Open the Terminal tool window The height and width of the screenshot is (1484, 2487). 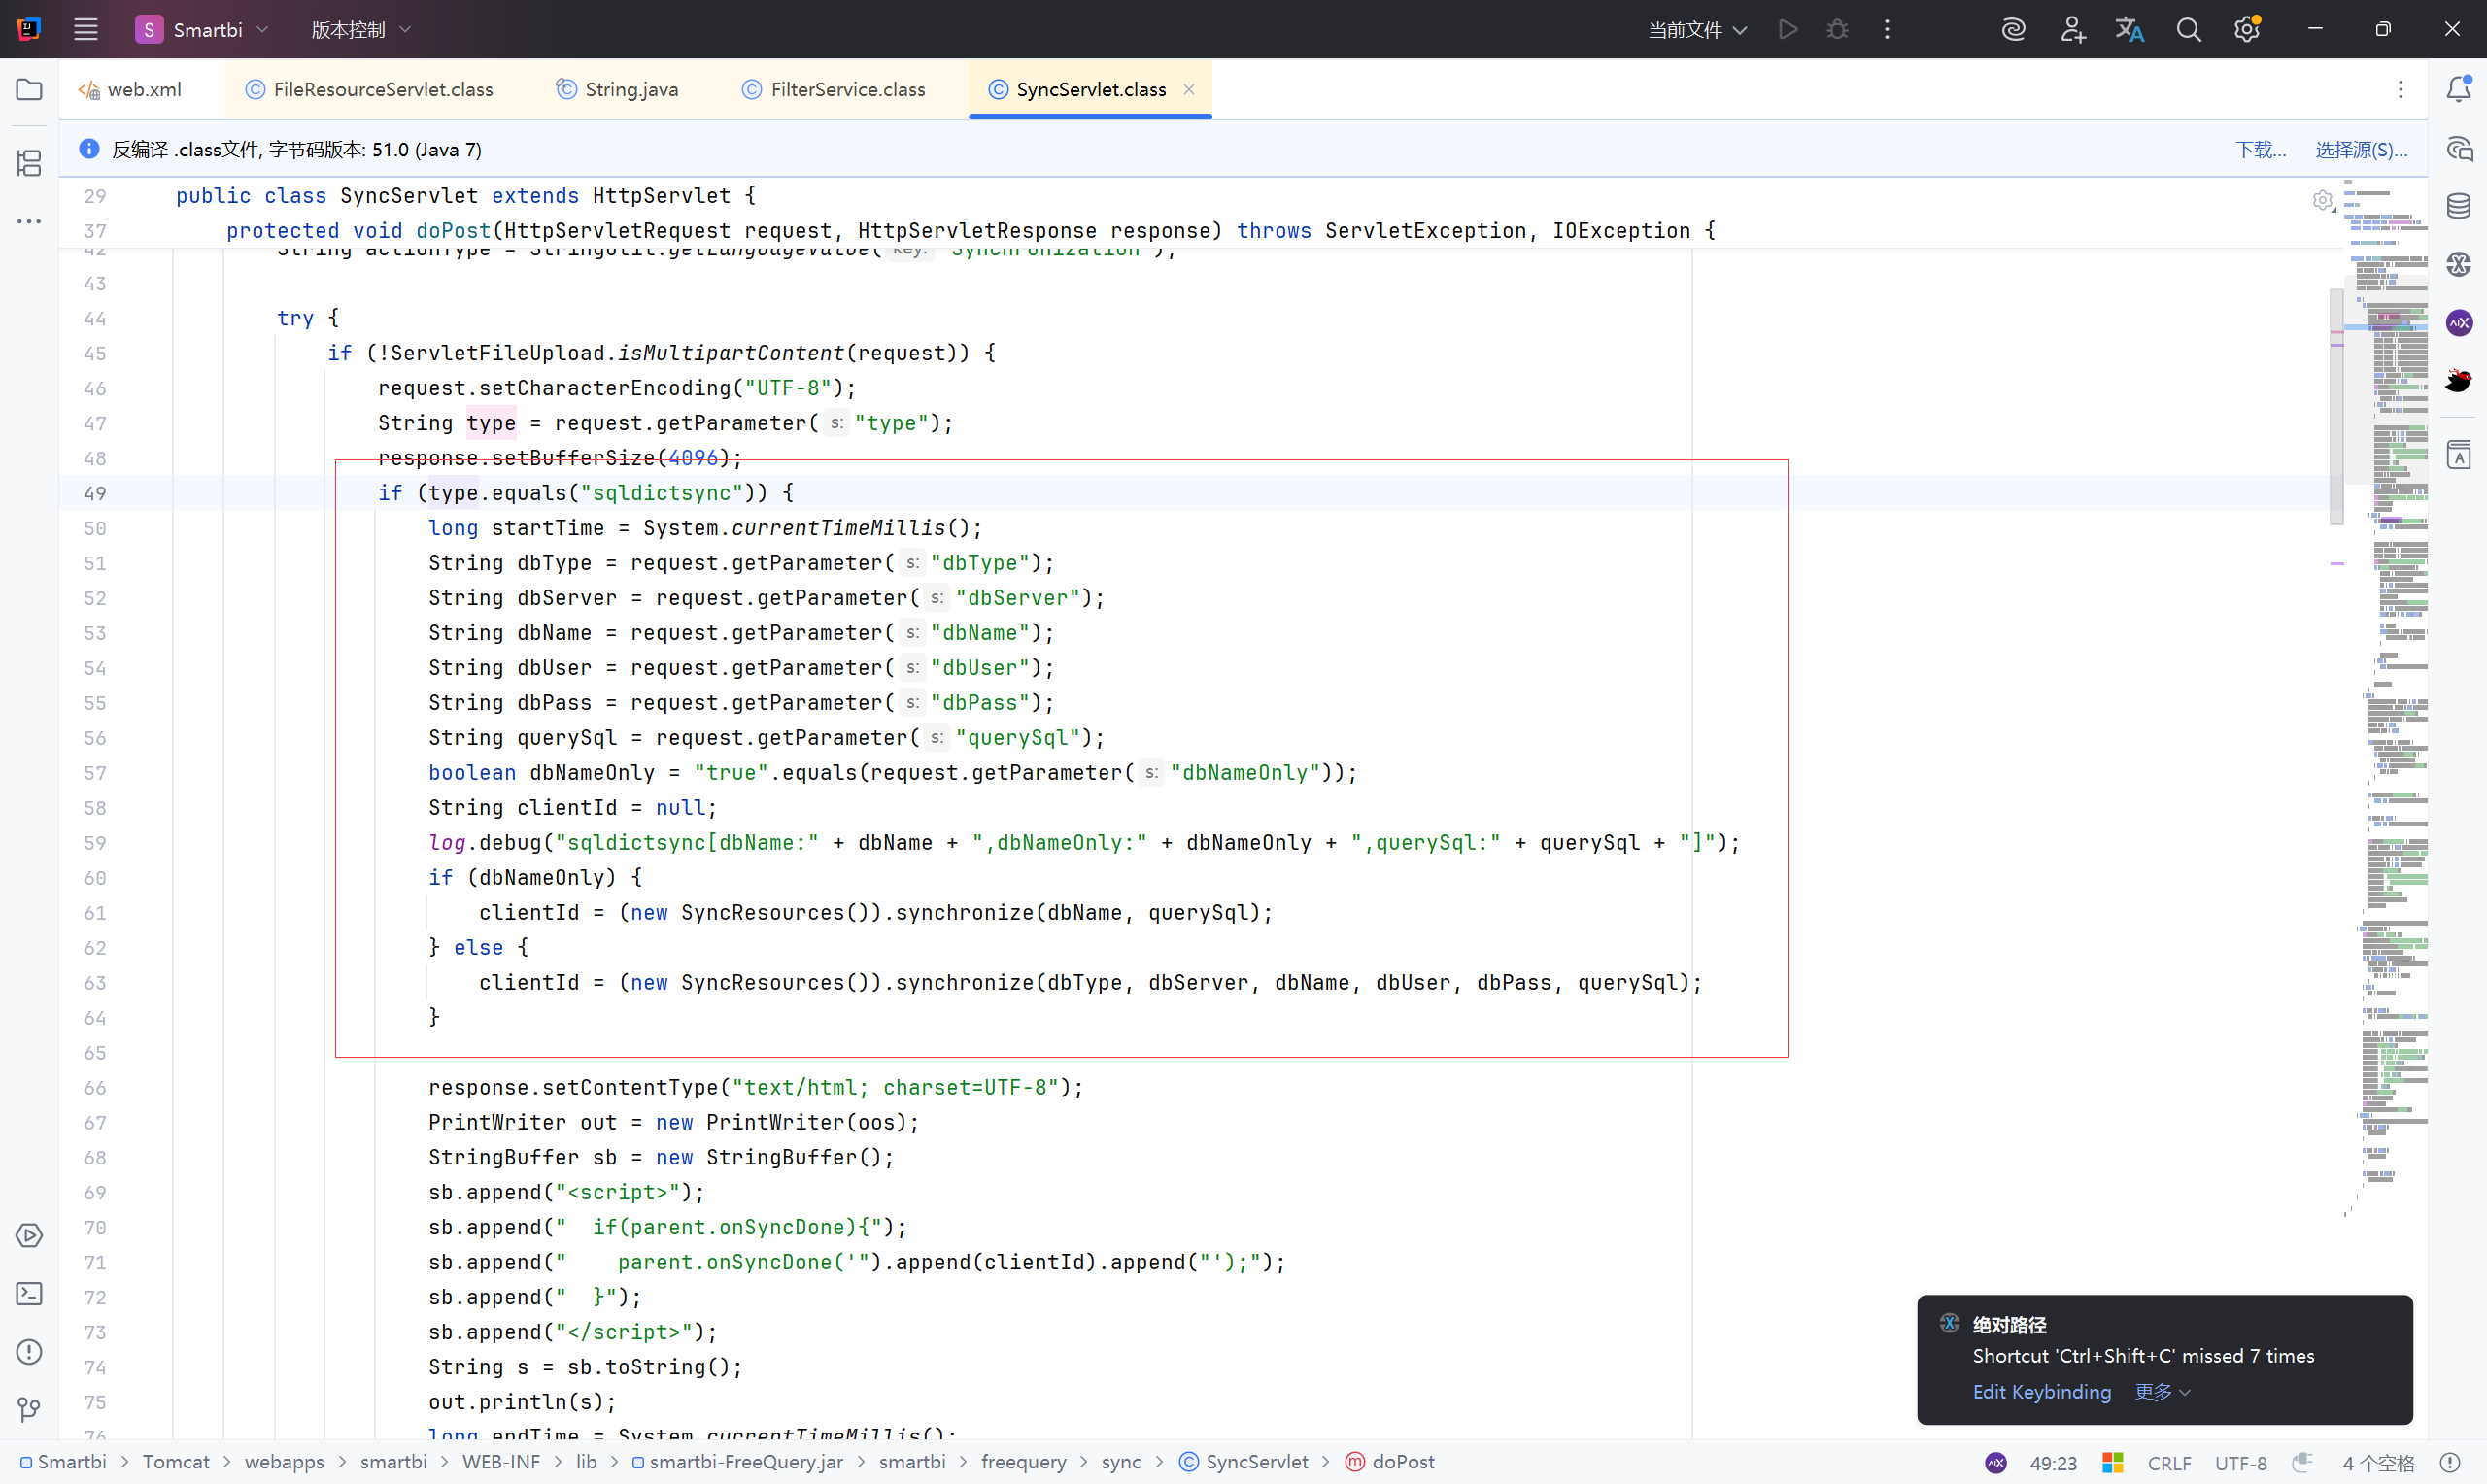29,1293
